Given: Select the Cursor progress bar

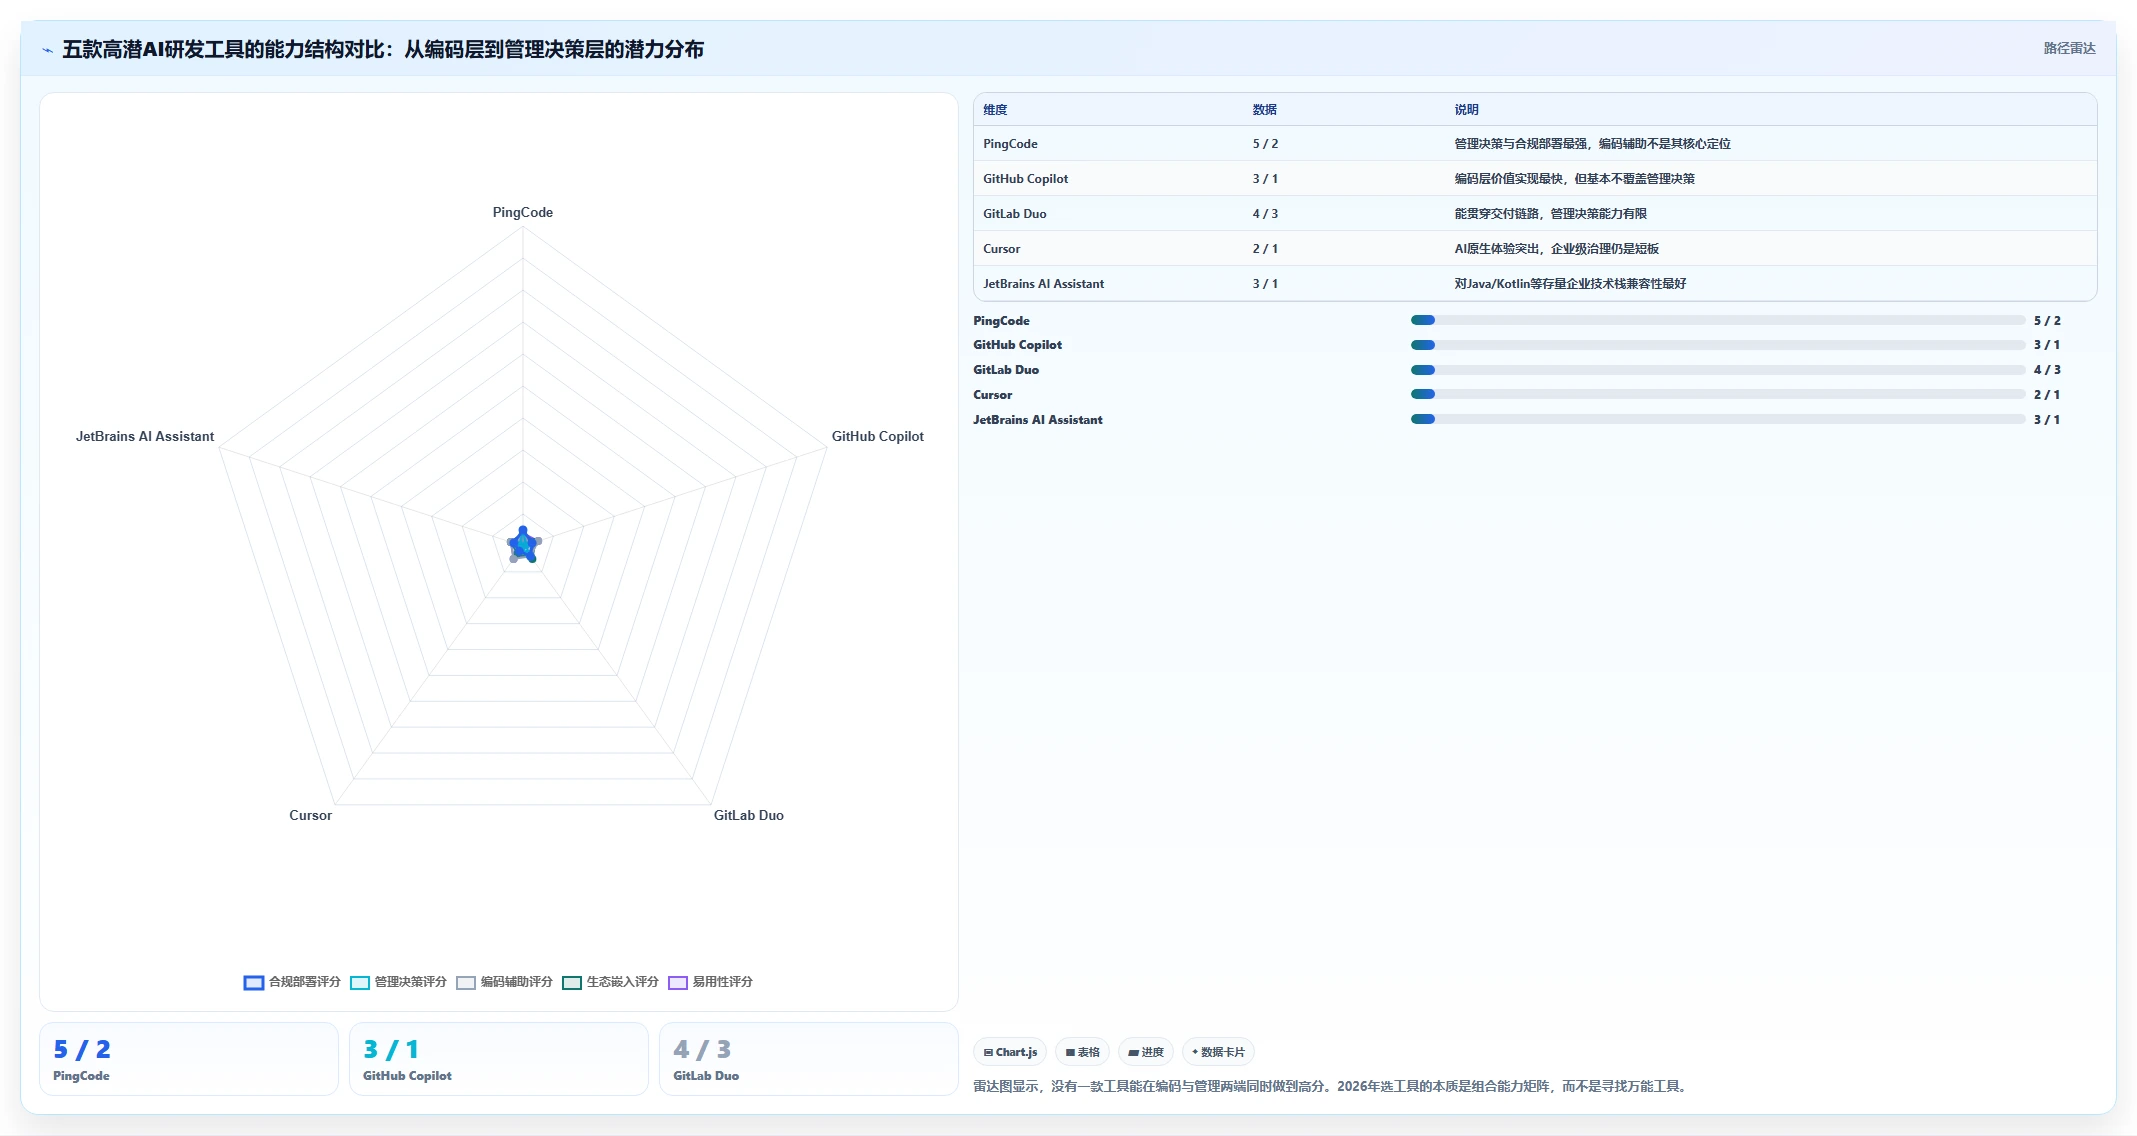Looking at the screenshot, I should pos(1718,395).
